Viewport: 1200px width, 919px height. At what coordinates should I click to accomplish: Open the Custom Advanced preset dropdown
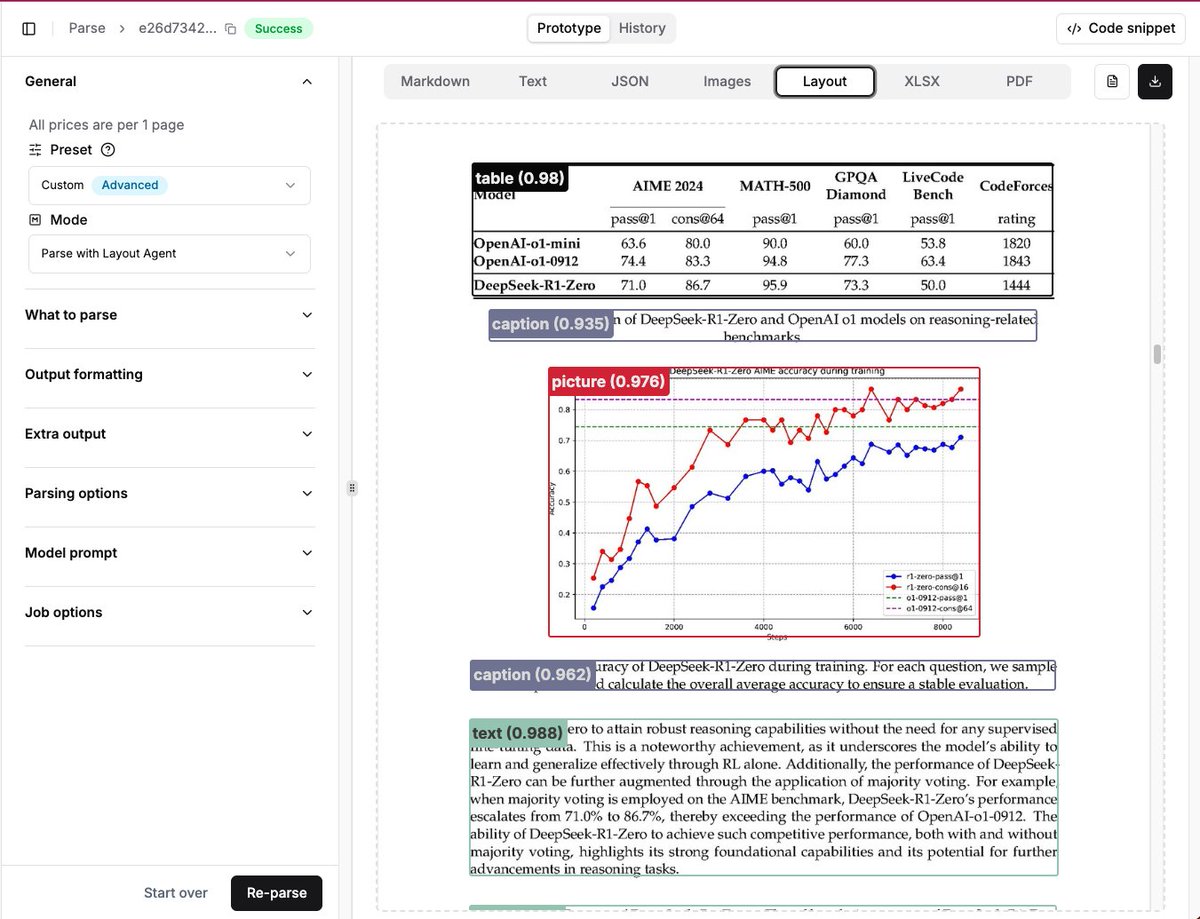169,185
